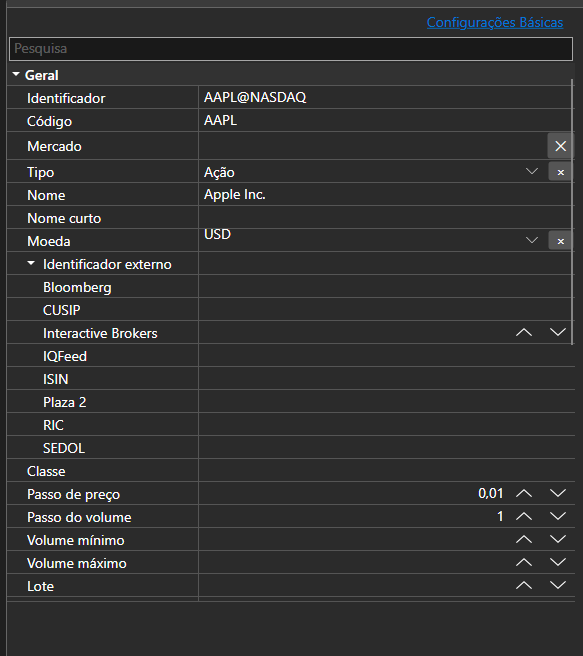Increase Passo do volume value
Viewport: 583px width, 656px height.
524,517
